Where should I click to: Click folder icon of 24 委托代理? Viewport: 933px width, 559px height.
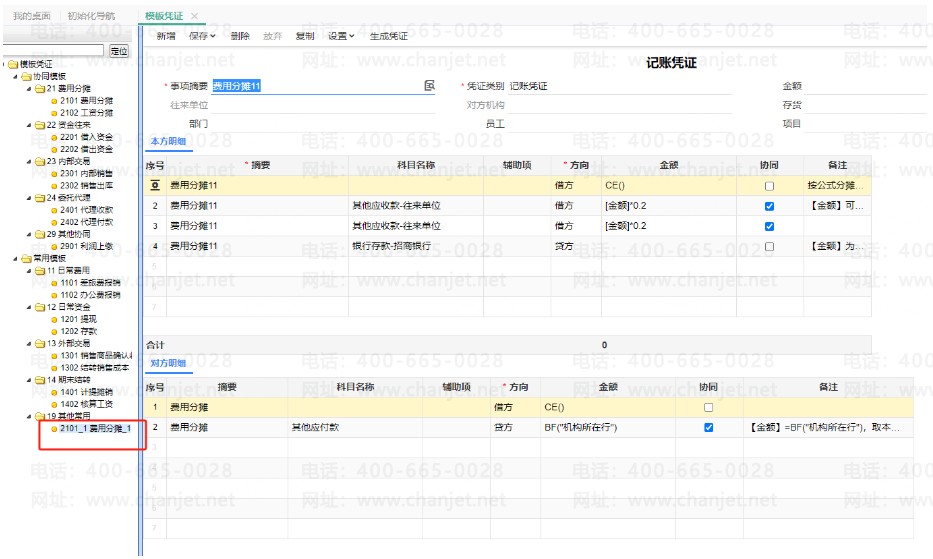pos(40,198)
